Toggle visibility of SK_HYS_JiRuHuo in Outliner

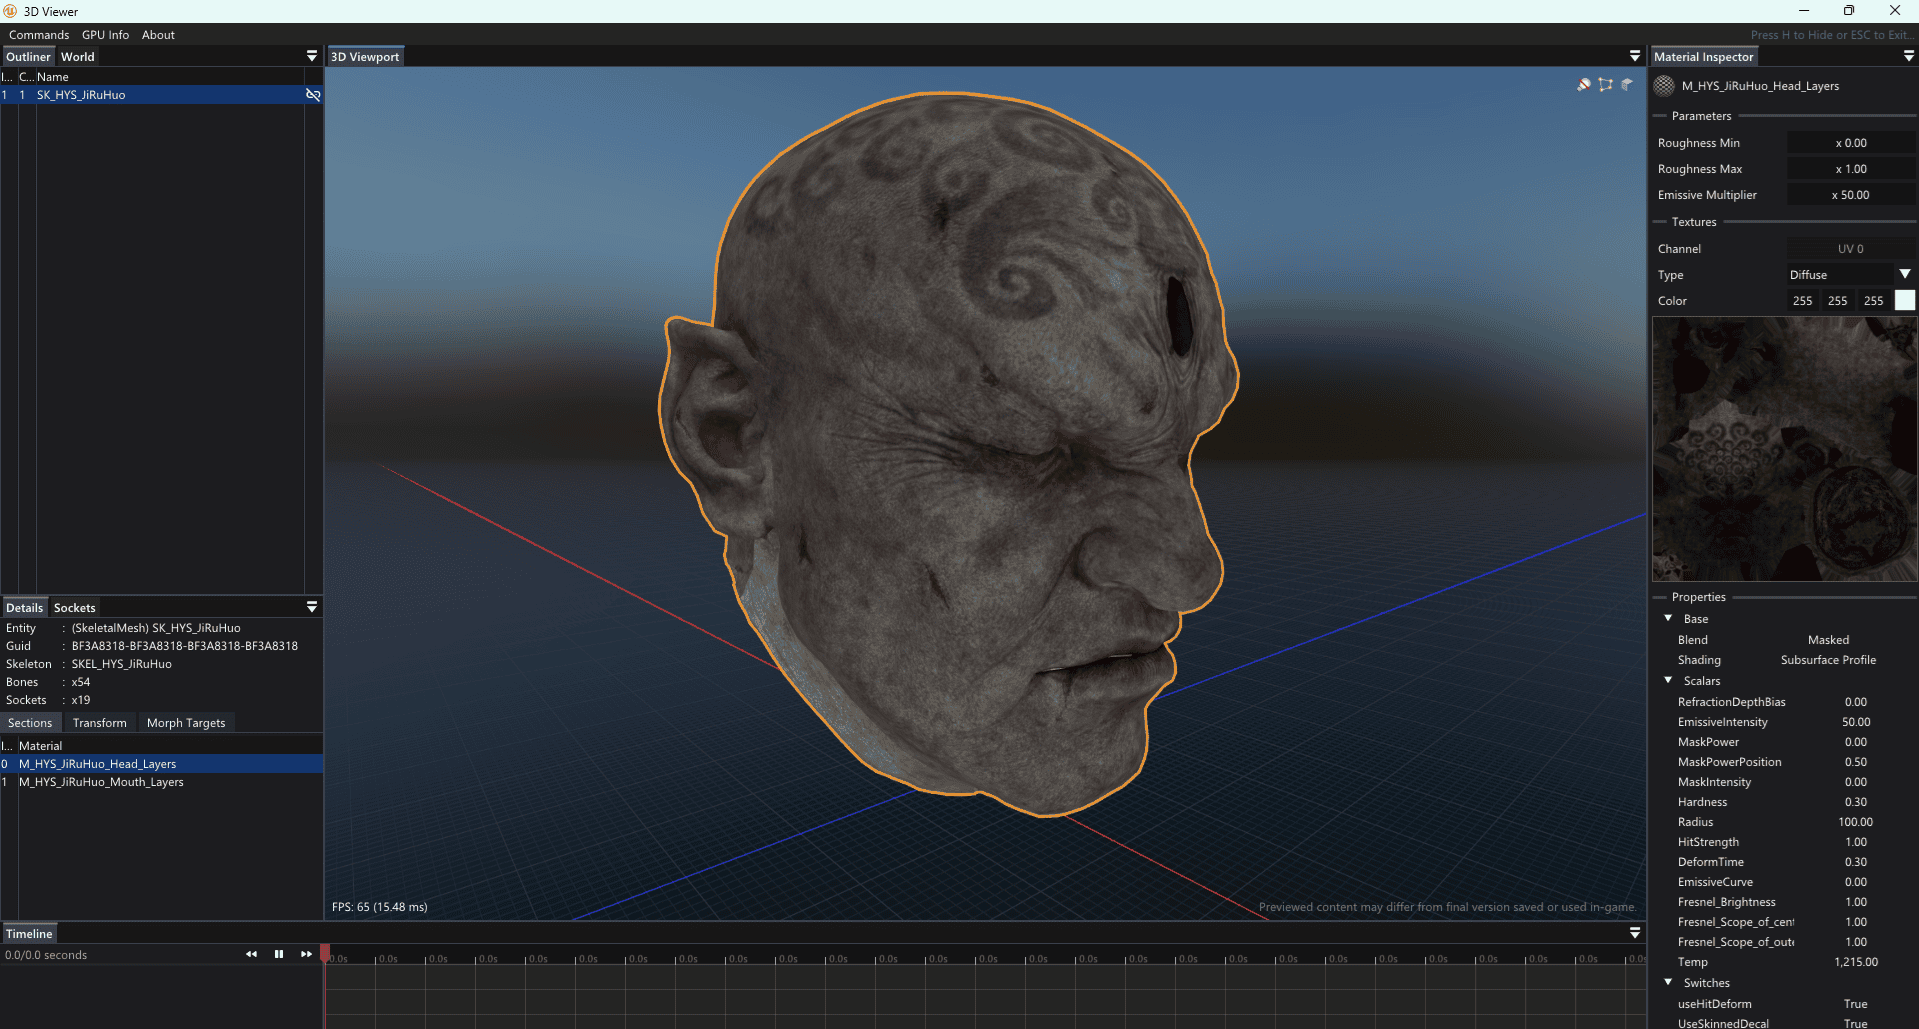[x=313, y=95]
